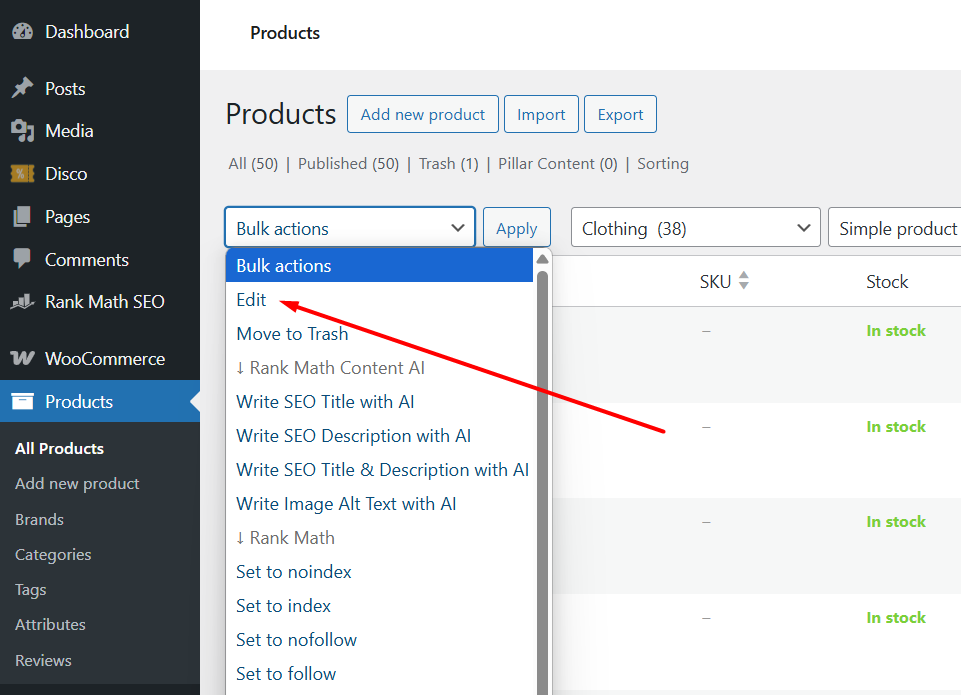
Task: Filter by Published (50)
Action: click(x=348, y=164)
